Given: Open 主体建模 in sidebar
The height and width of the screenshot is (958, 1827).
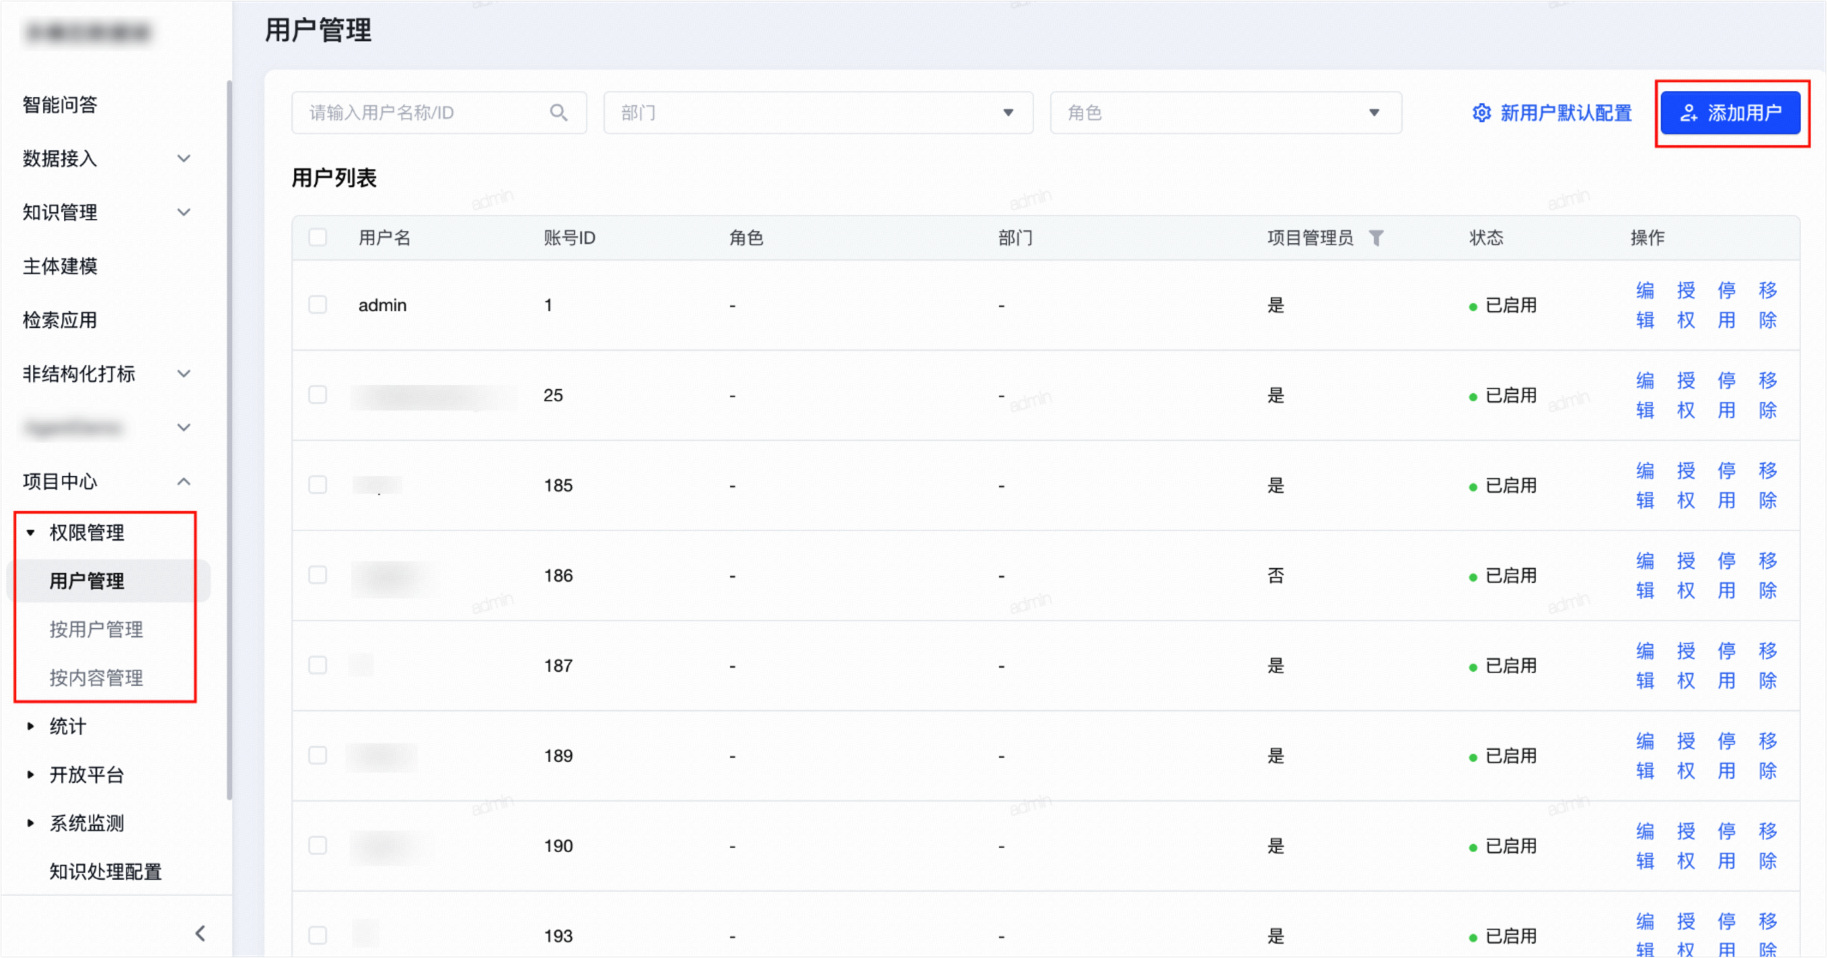Looking at the screenshot, I should point(60,266).
